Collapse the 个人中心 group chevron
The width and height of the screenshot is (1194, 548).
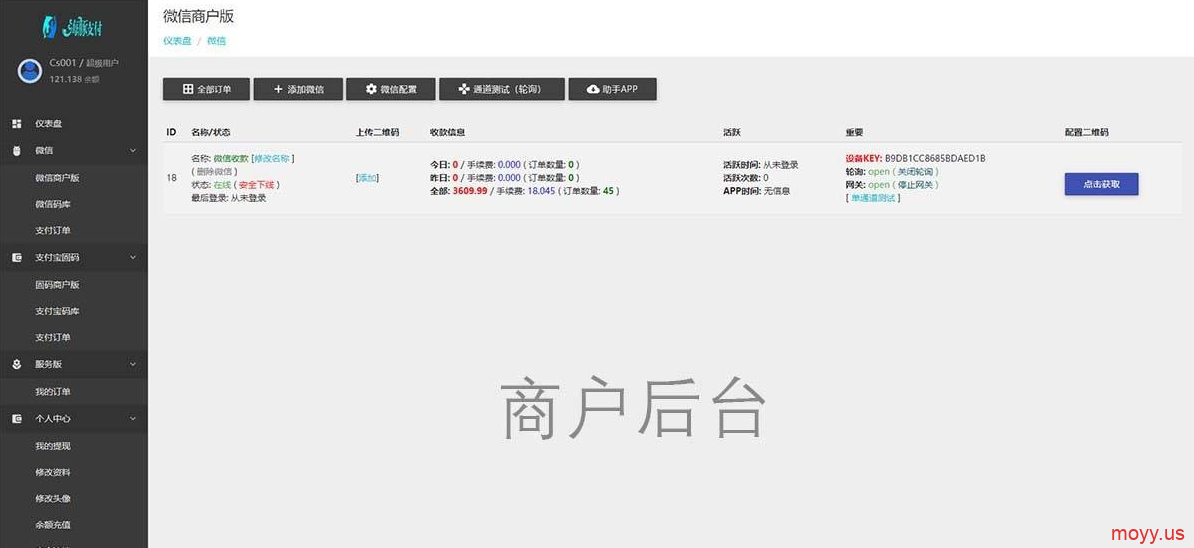(x=132, y=419)
